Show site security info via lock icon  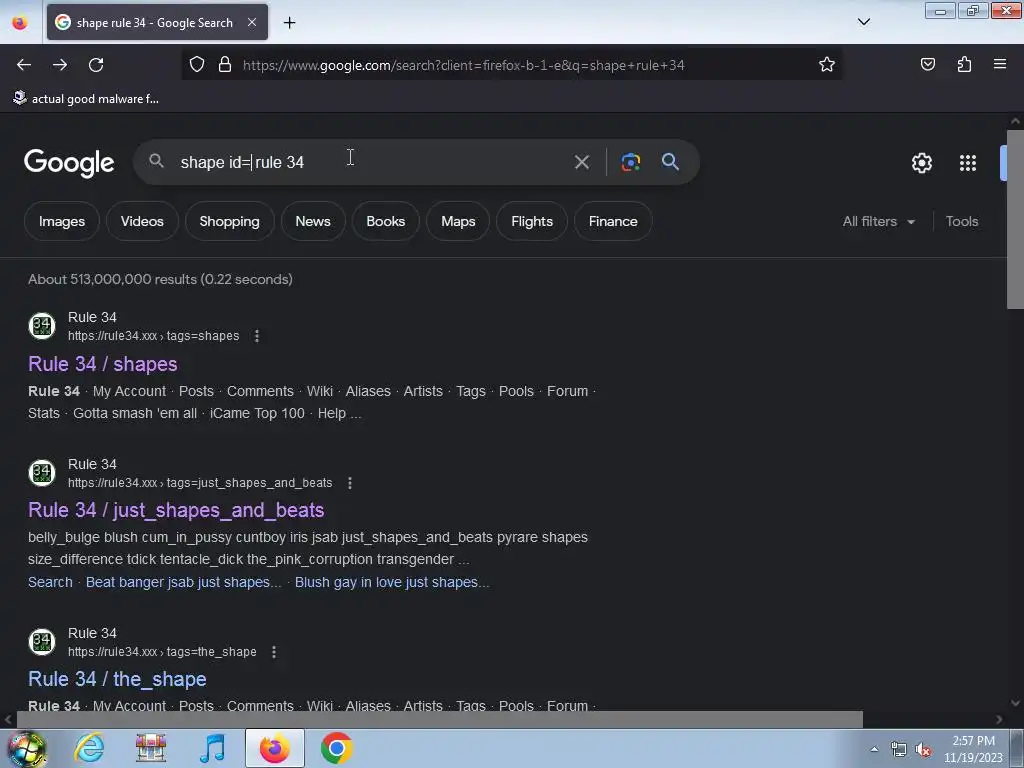tap(225, 65)
